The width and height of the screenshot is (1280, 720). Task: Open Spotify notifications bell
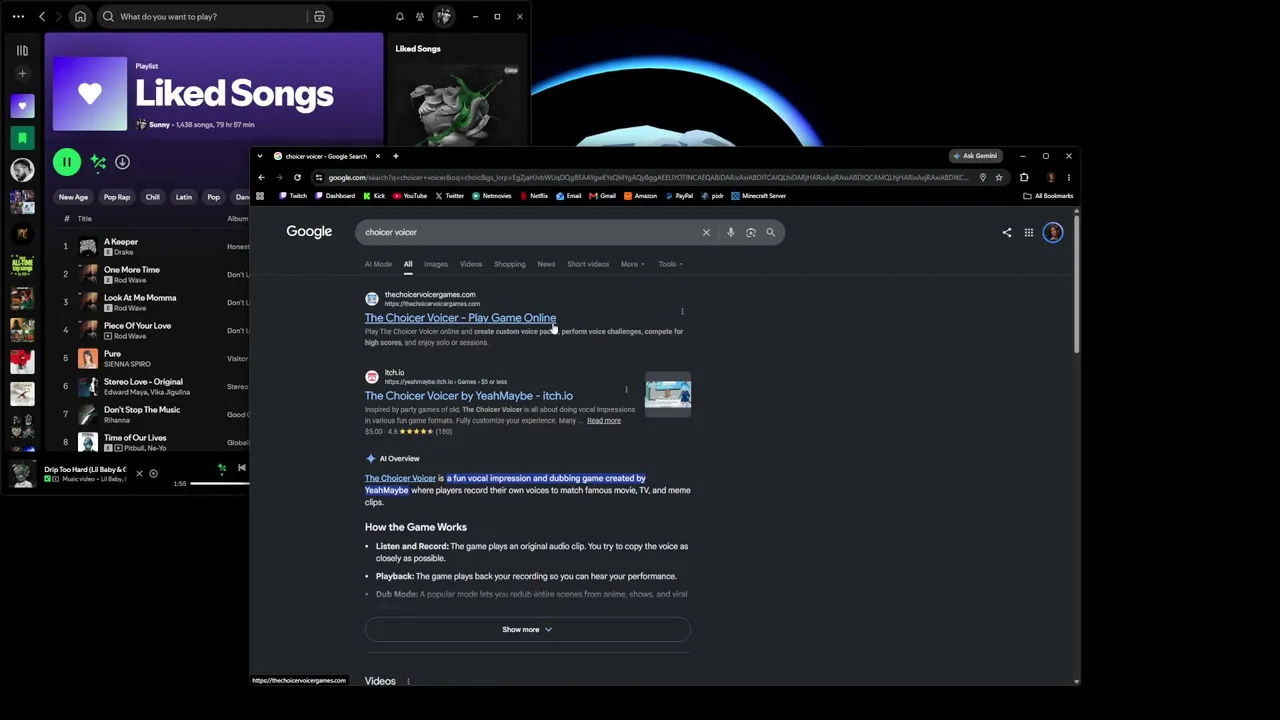400,16
